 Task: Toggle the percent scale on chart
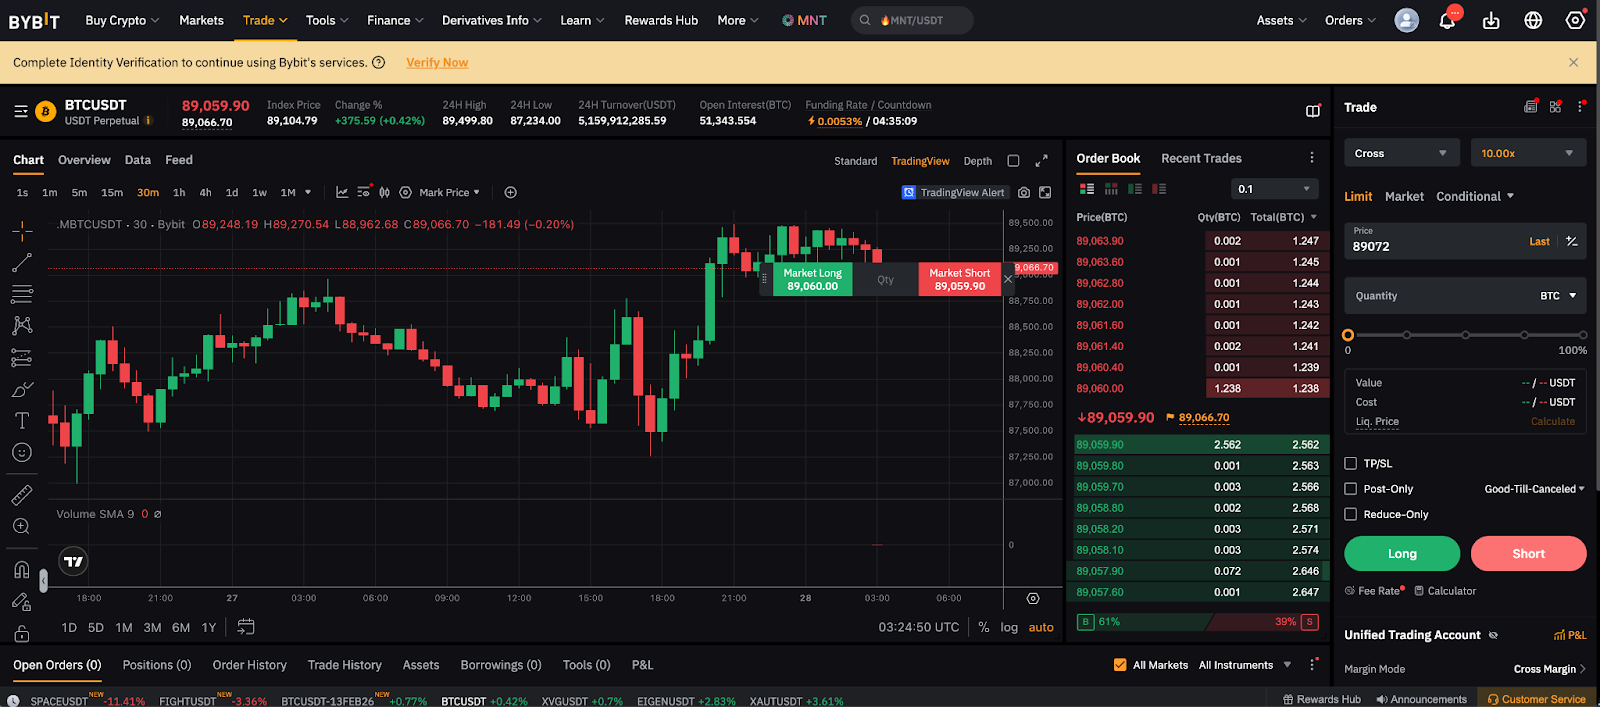984,627
